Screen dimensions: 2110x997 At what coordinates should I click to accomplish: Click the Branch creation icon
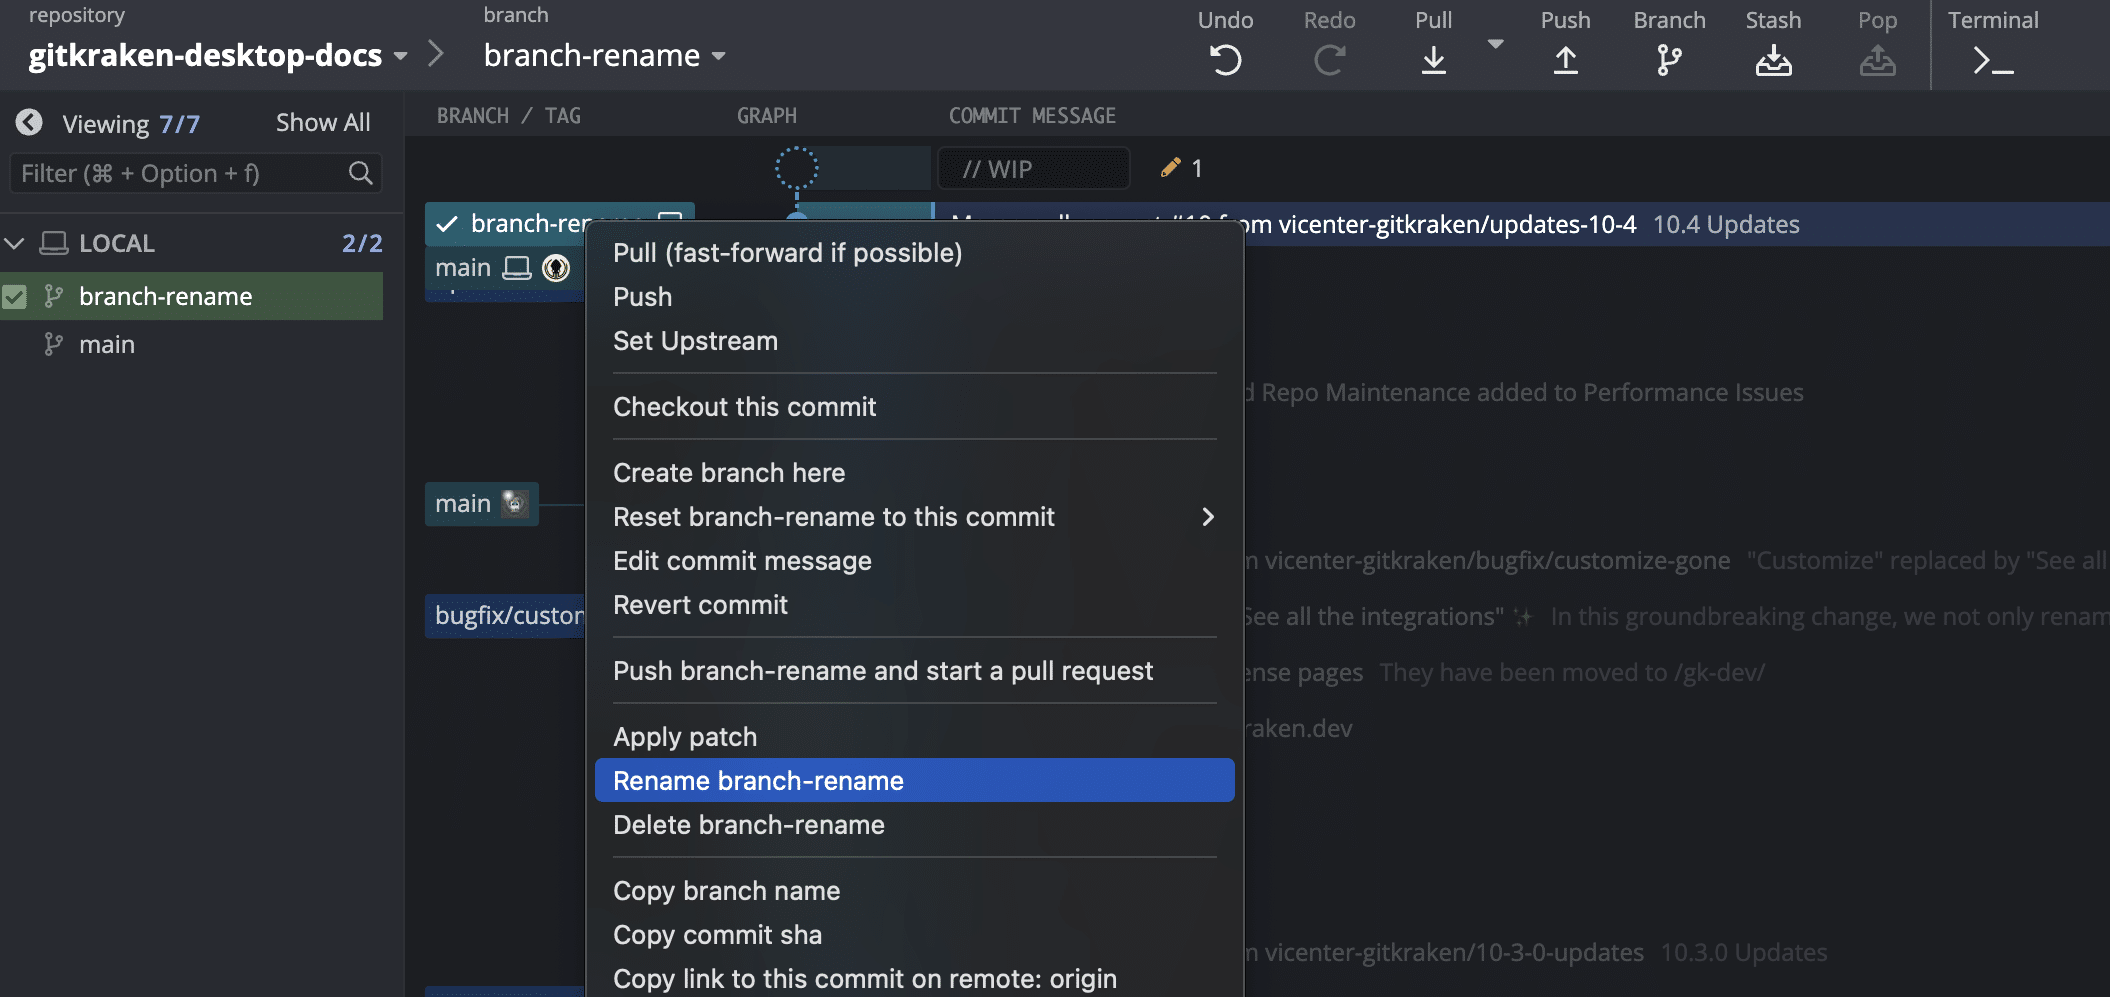[1668, 58]
